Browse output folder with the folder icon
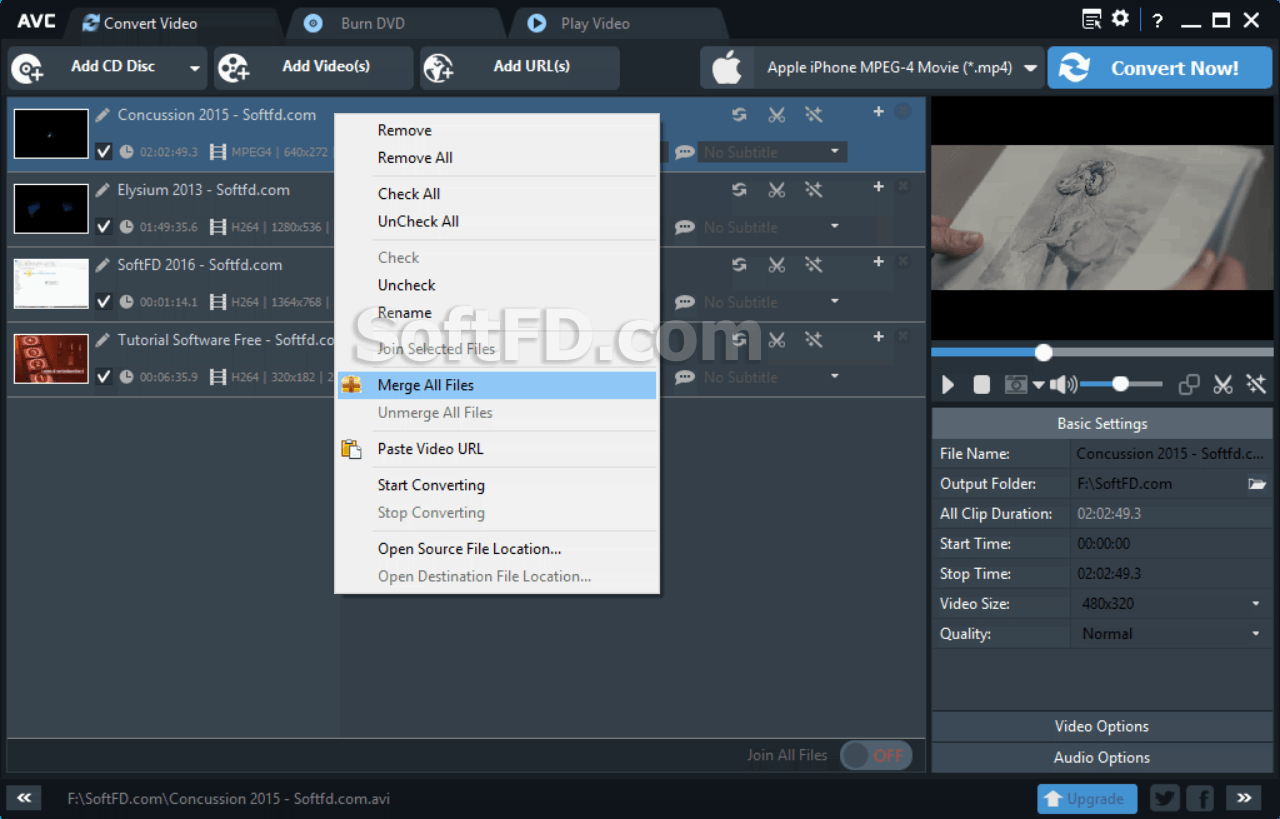 coord(1257,484)
